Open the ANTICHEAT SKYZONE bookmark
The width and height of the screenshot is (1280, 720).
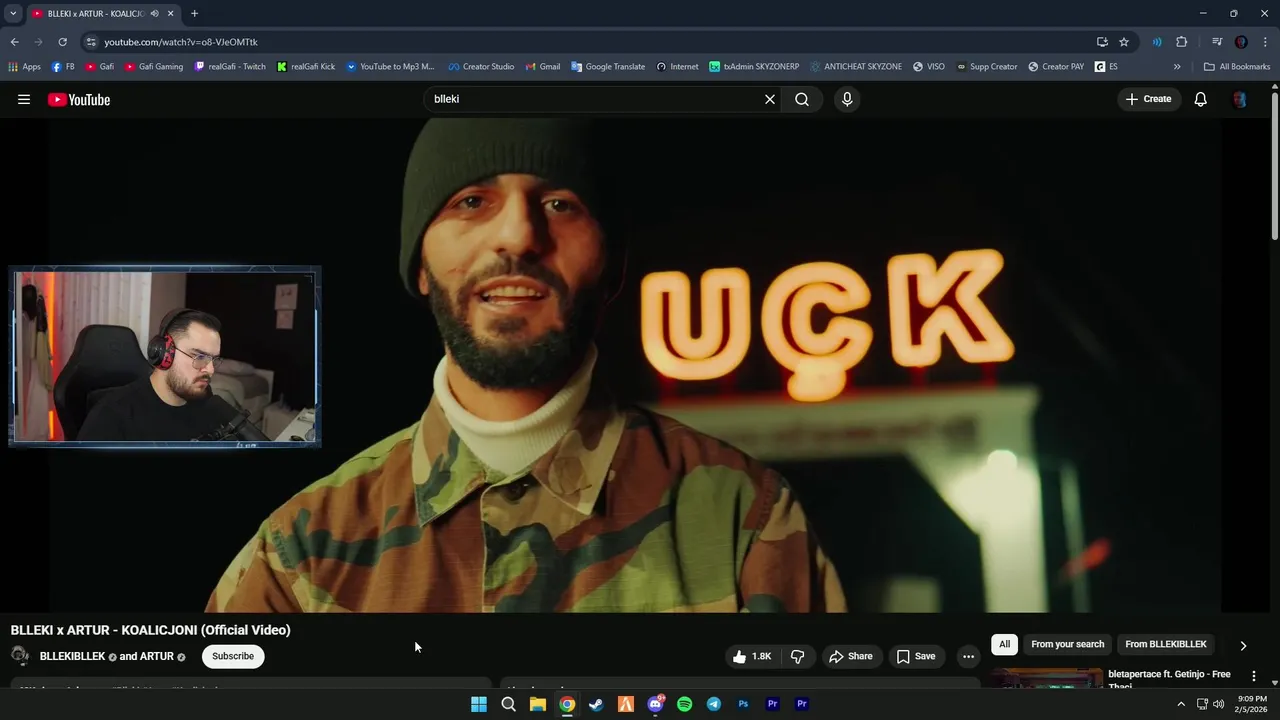click(856, 67)
